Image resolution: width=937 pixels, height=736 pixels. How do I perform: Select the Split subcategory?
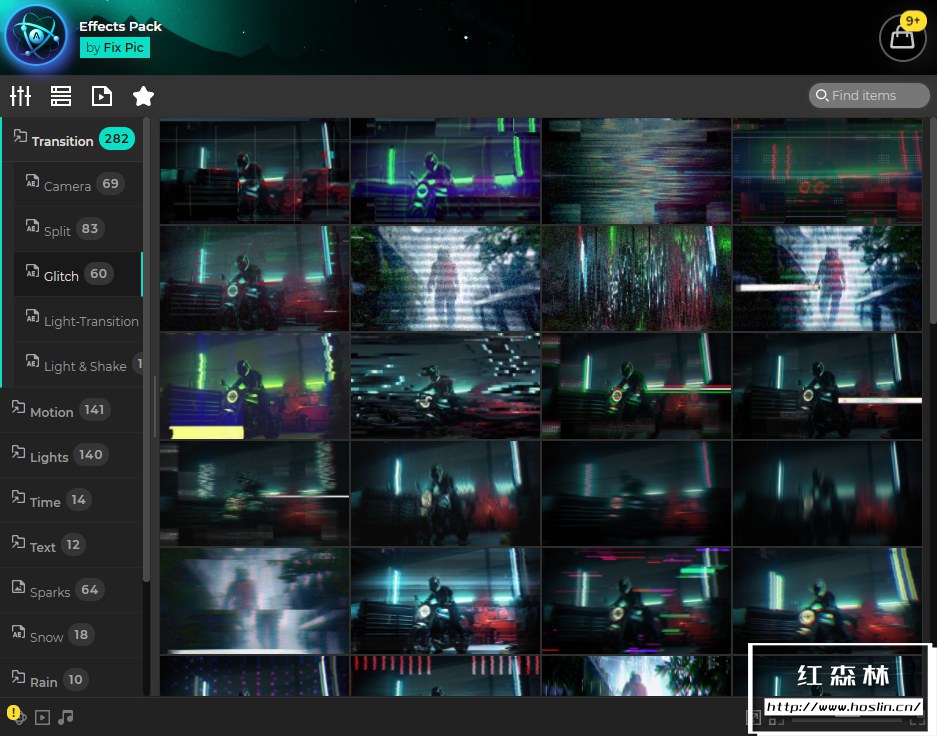78,229
